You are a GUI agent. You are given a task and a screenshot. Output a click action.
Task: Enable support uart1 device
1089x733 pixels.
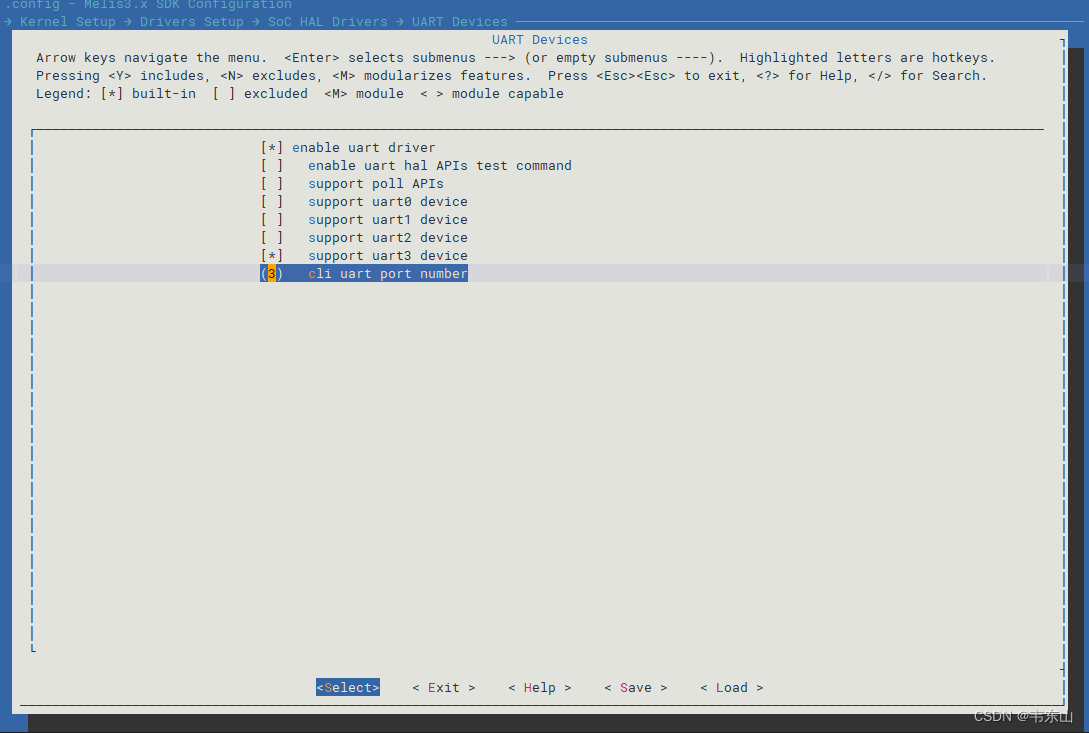tap(272, 220)
